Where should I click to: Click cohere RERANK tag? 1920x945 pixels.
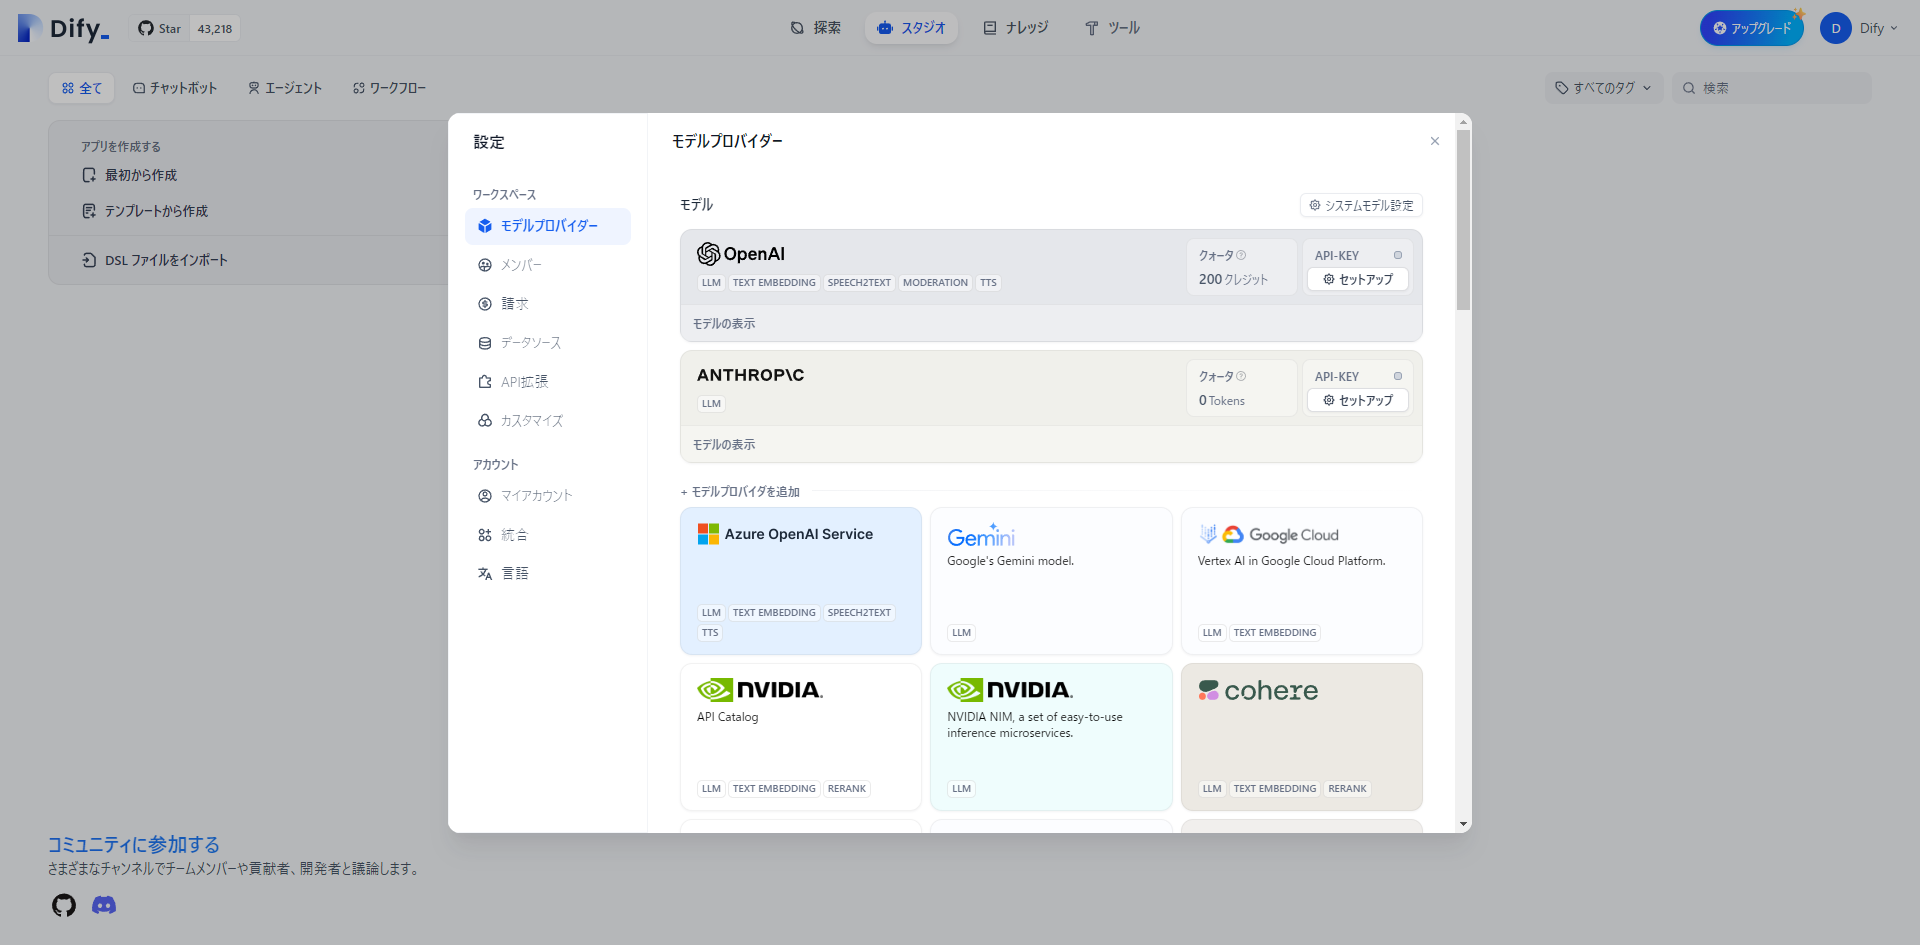[1347, 789]
